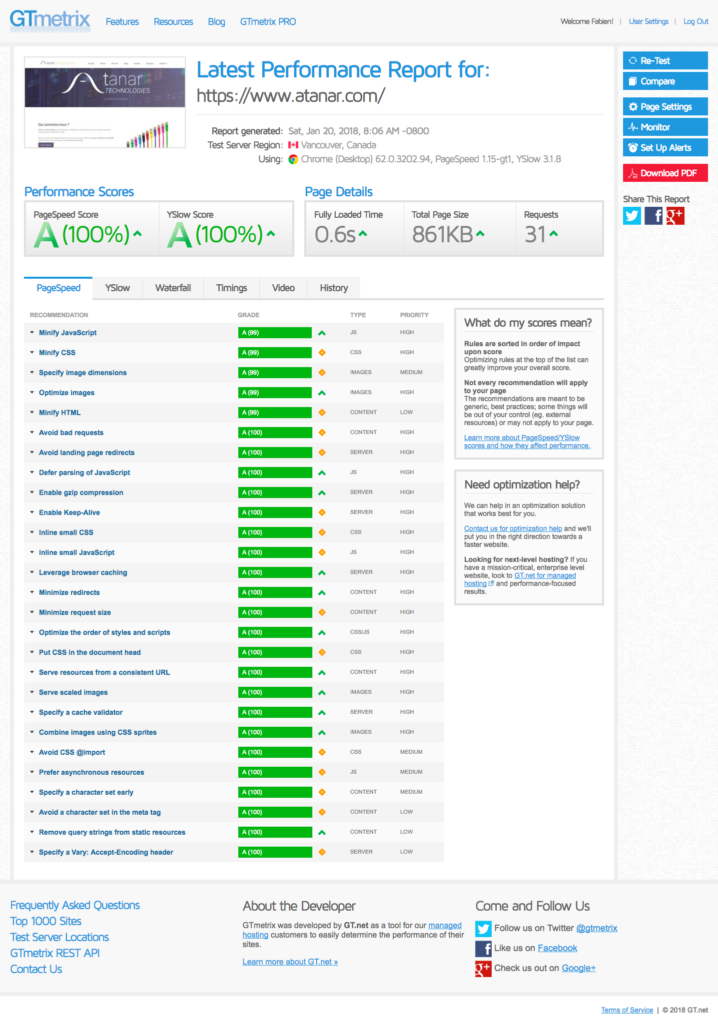Select the PageSpeed tab
The image size is (718, 1024).
(x=58, y=287)
